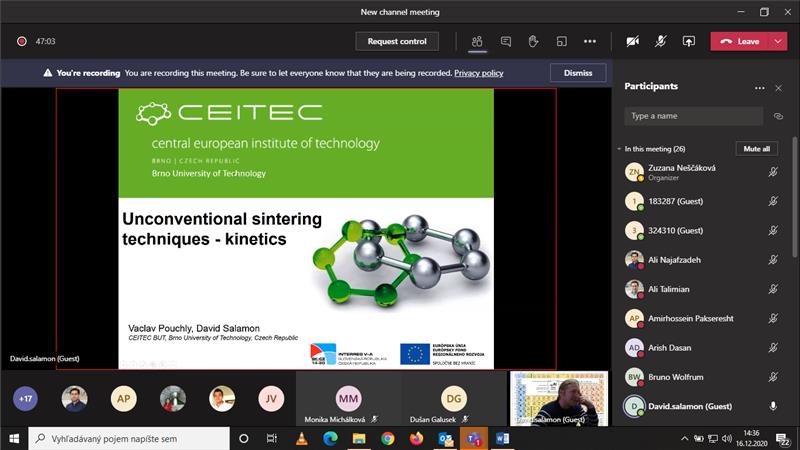800x450 pixels.
Task: Click the AP avatar in bottom strip
Action: 123,398
